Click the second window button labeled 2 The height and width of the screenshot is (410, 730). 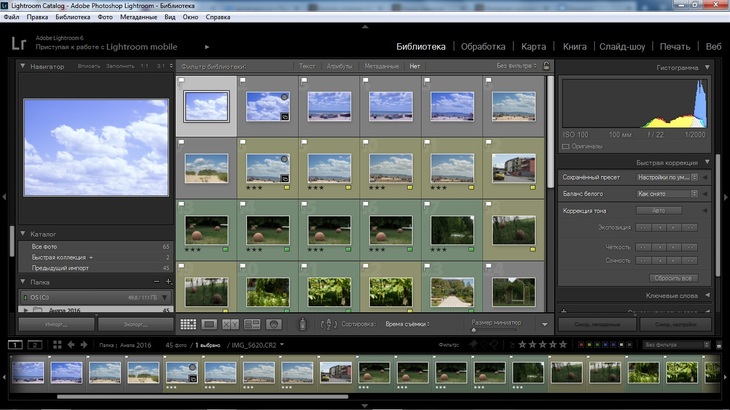[34, 345]
